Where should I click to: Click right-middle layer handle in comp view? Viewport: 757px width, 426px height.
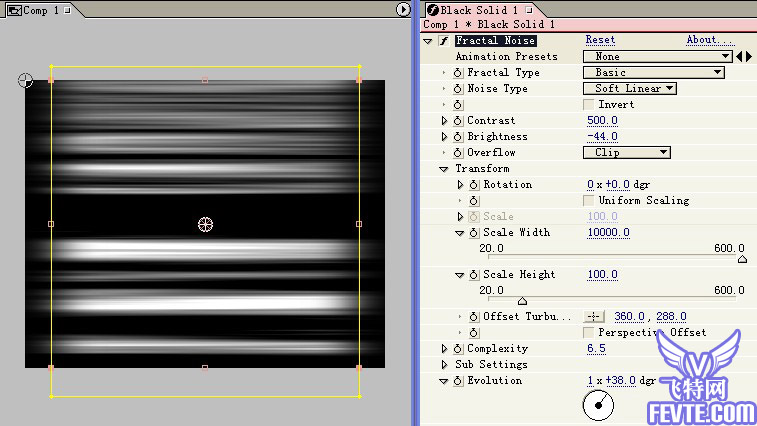point(359,224)
